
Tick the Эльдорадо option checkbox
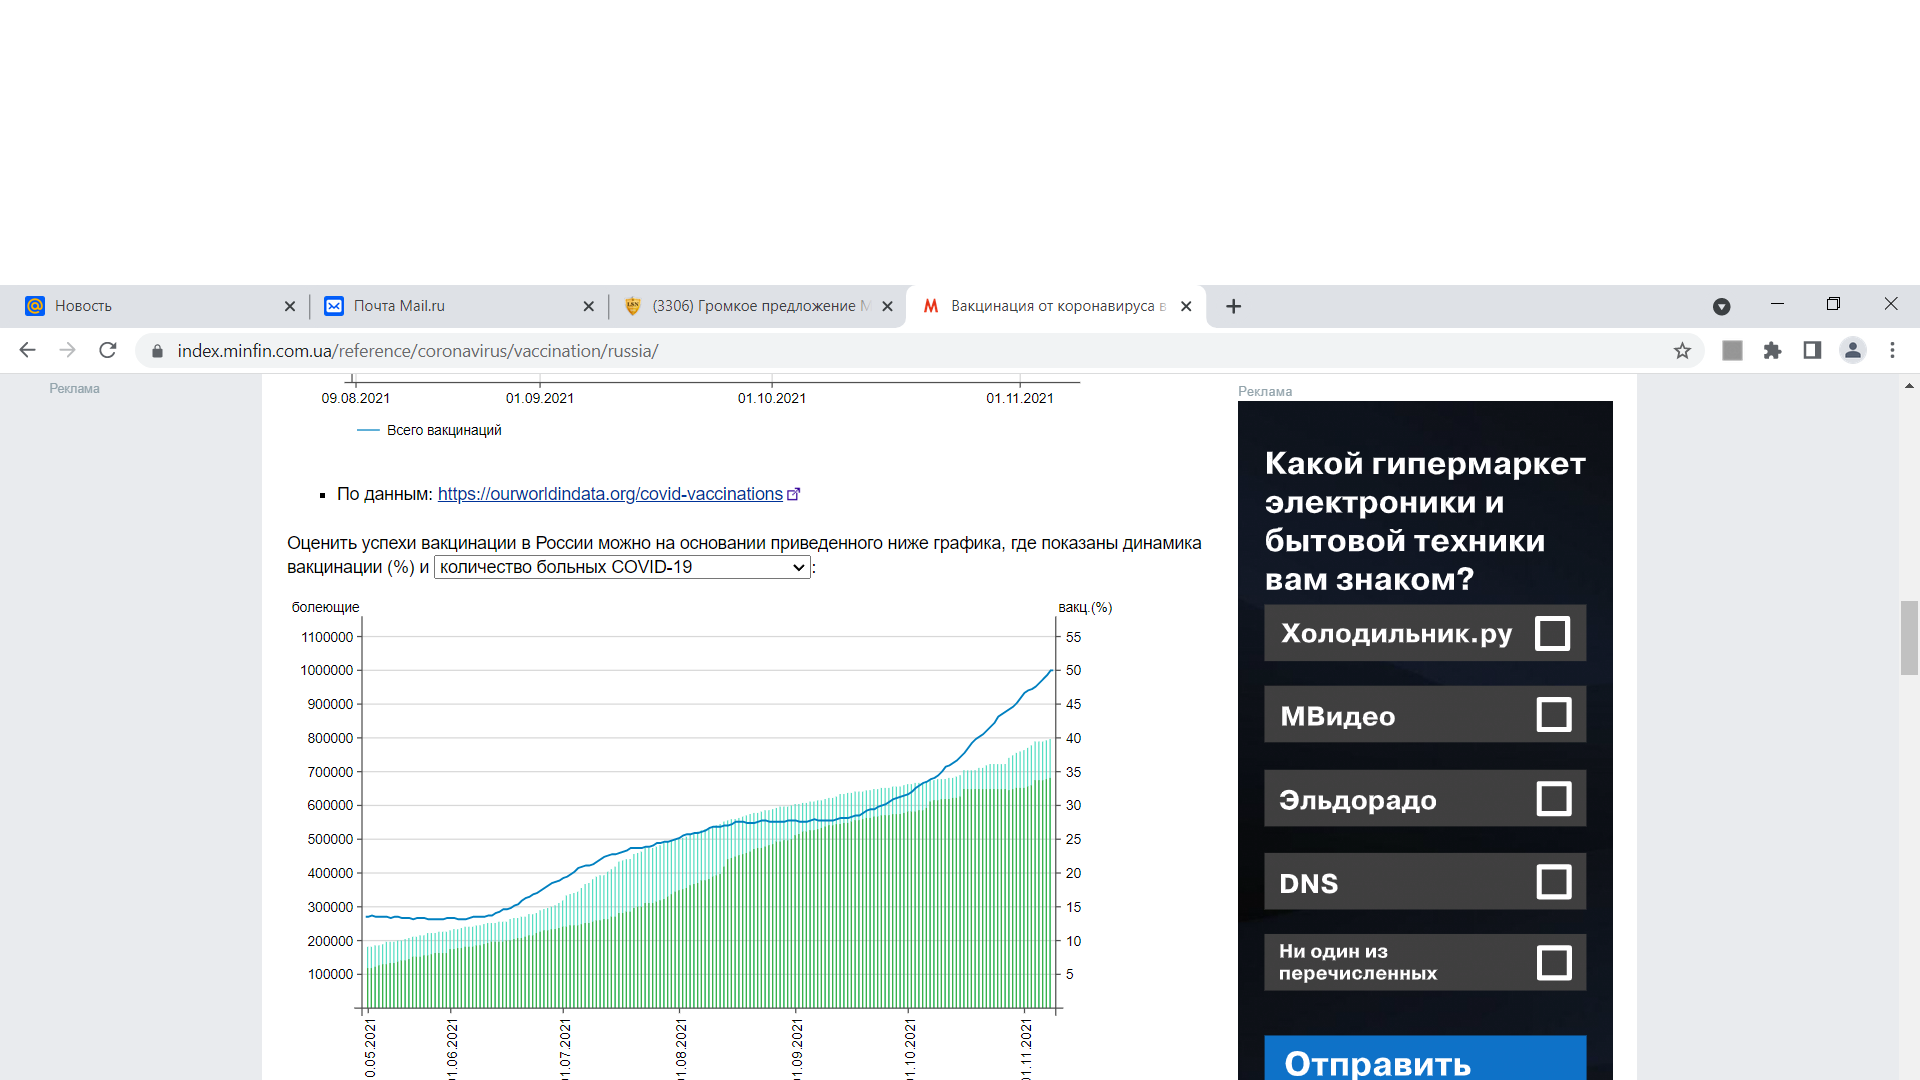tap(1553, 799)
